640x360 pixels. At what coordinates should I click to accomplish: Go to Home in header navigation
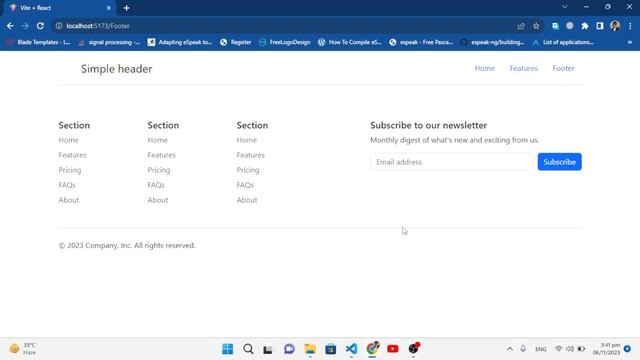(484, 68)
